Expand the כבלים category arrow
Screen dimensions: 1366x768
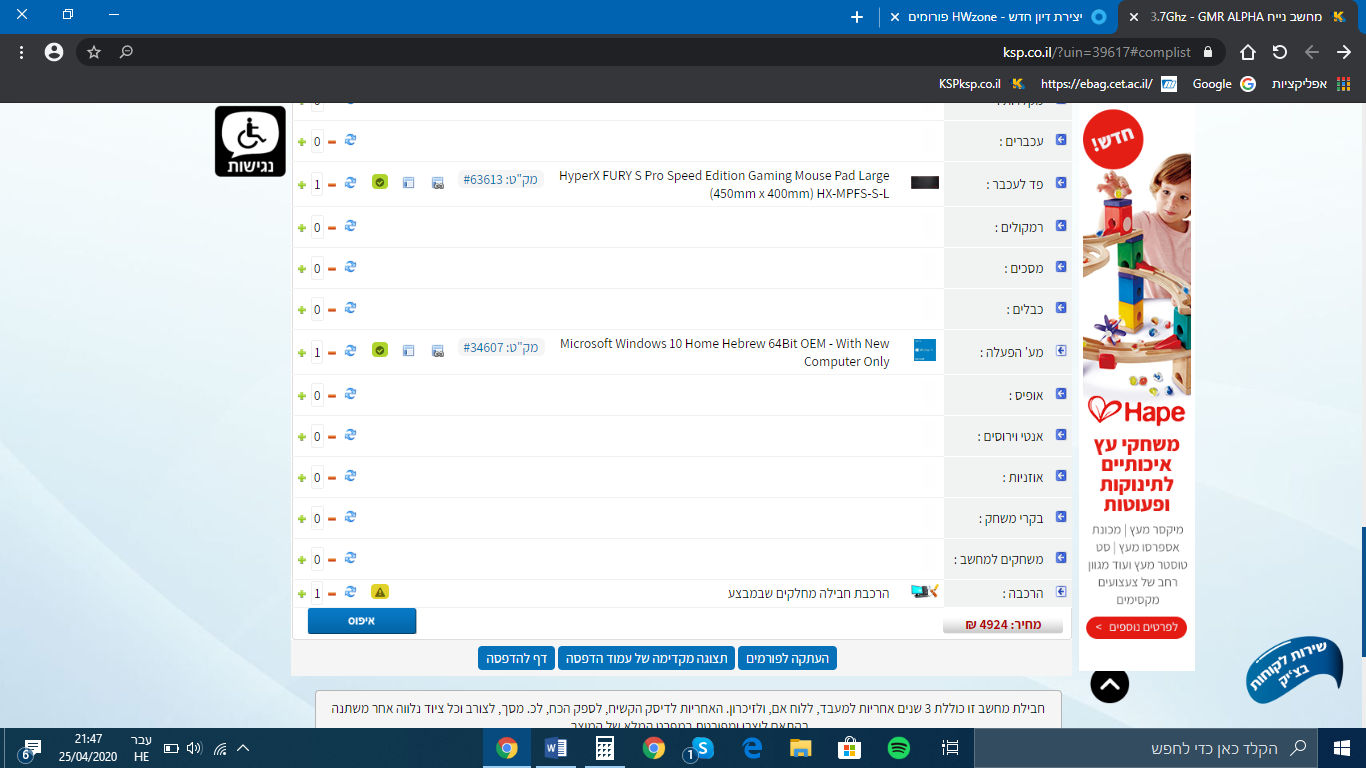pos(1061,308)
